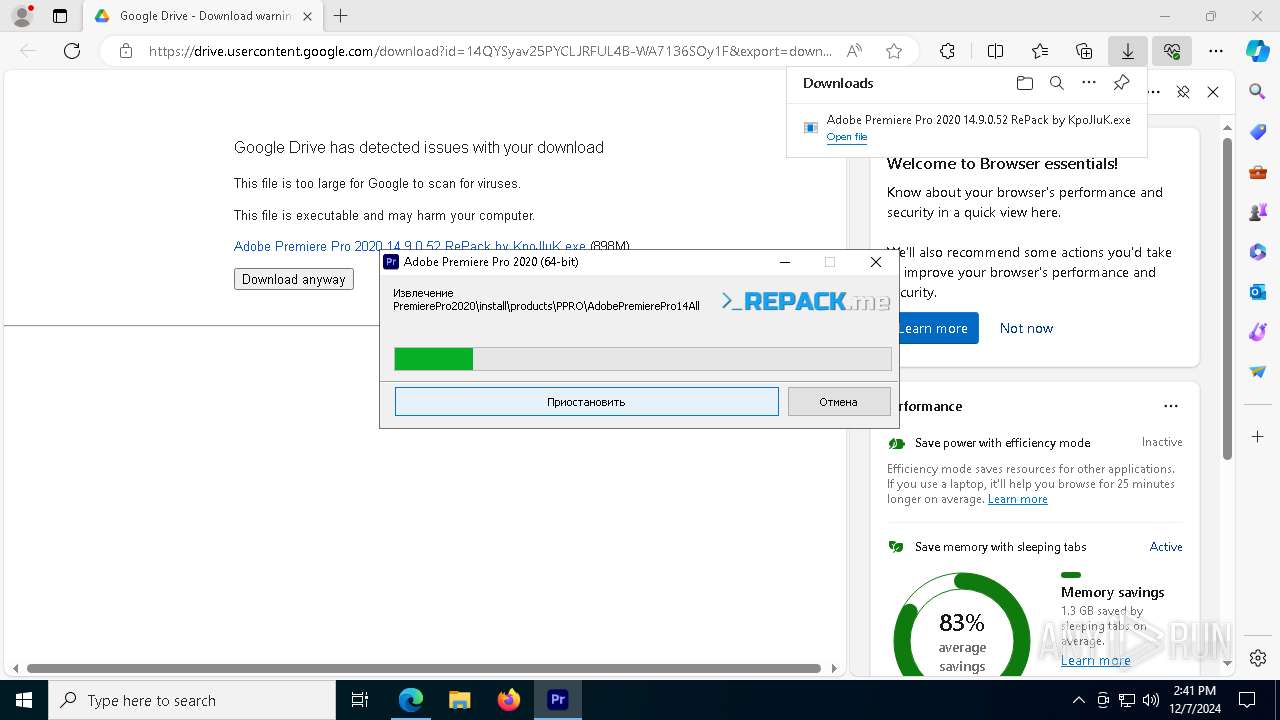Click the taskbar clock showing 2:41 PM
Screen dimensions: 1280x720
click(1193, 700)
